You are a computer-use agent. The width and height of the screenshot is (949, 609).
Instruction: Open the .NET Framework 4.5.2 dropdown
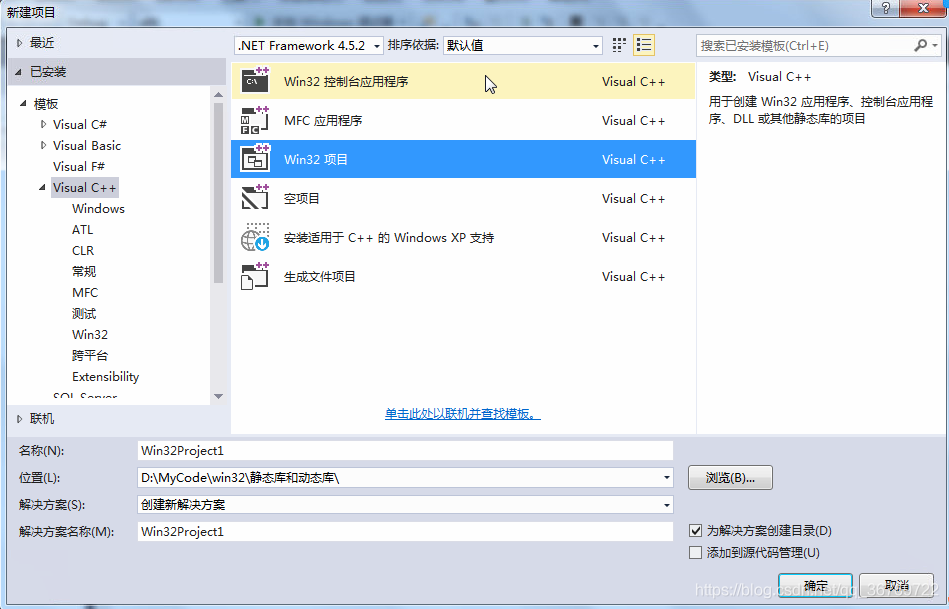[309, 45]
